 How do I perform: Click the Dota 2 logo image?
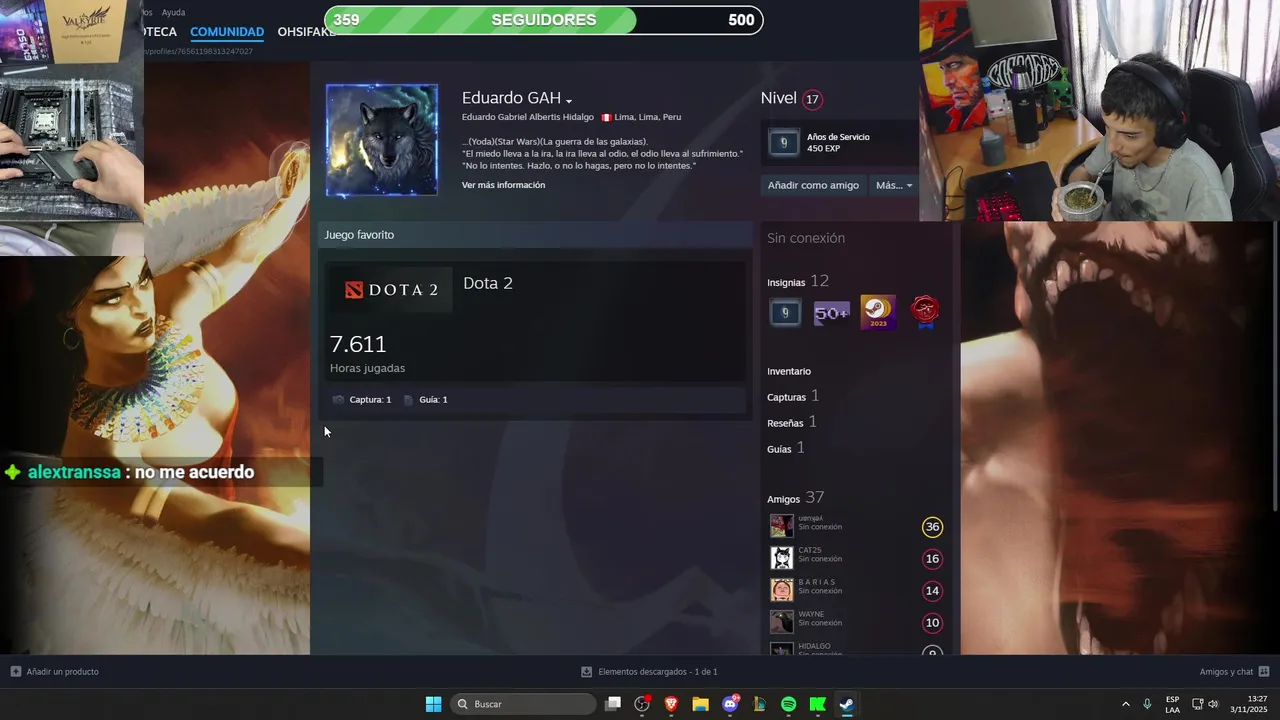[x=391, y=289]
